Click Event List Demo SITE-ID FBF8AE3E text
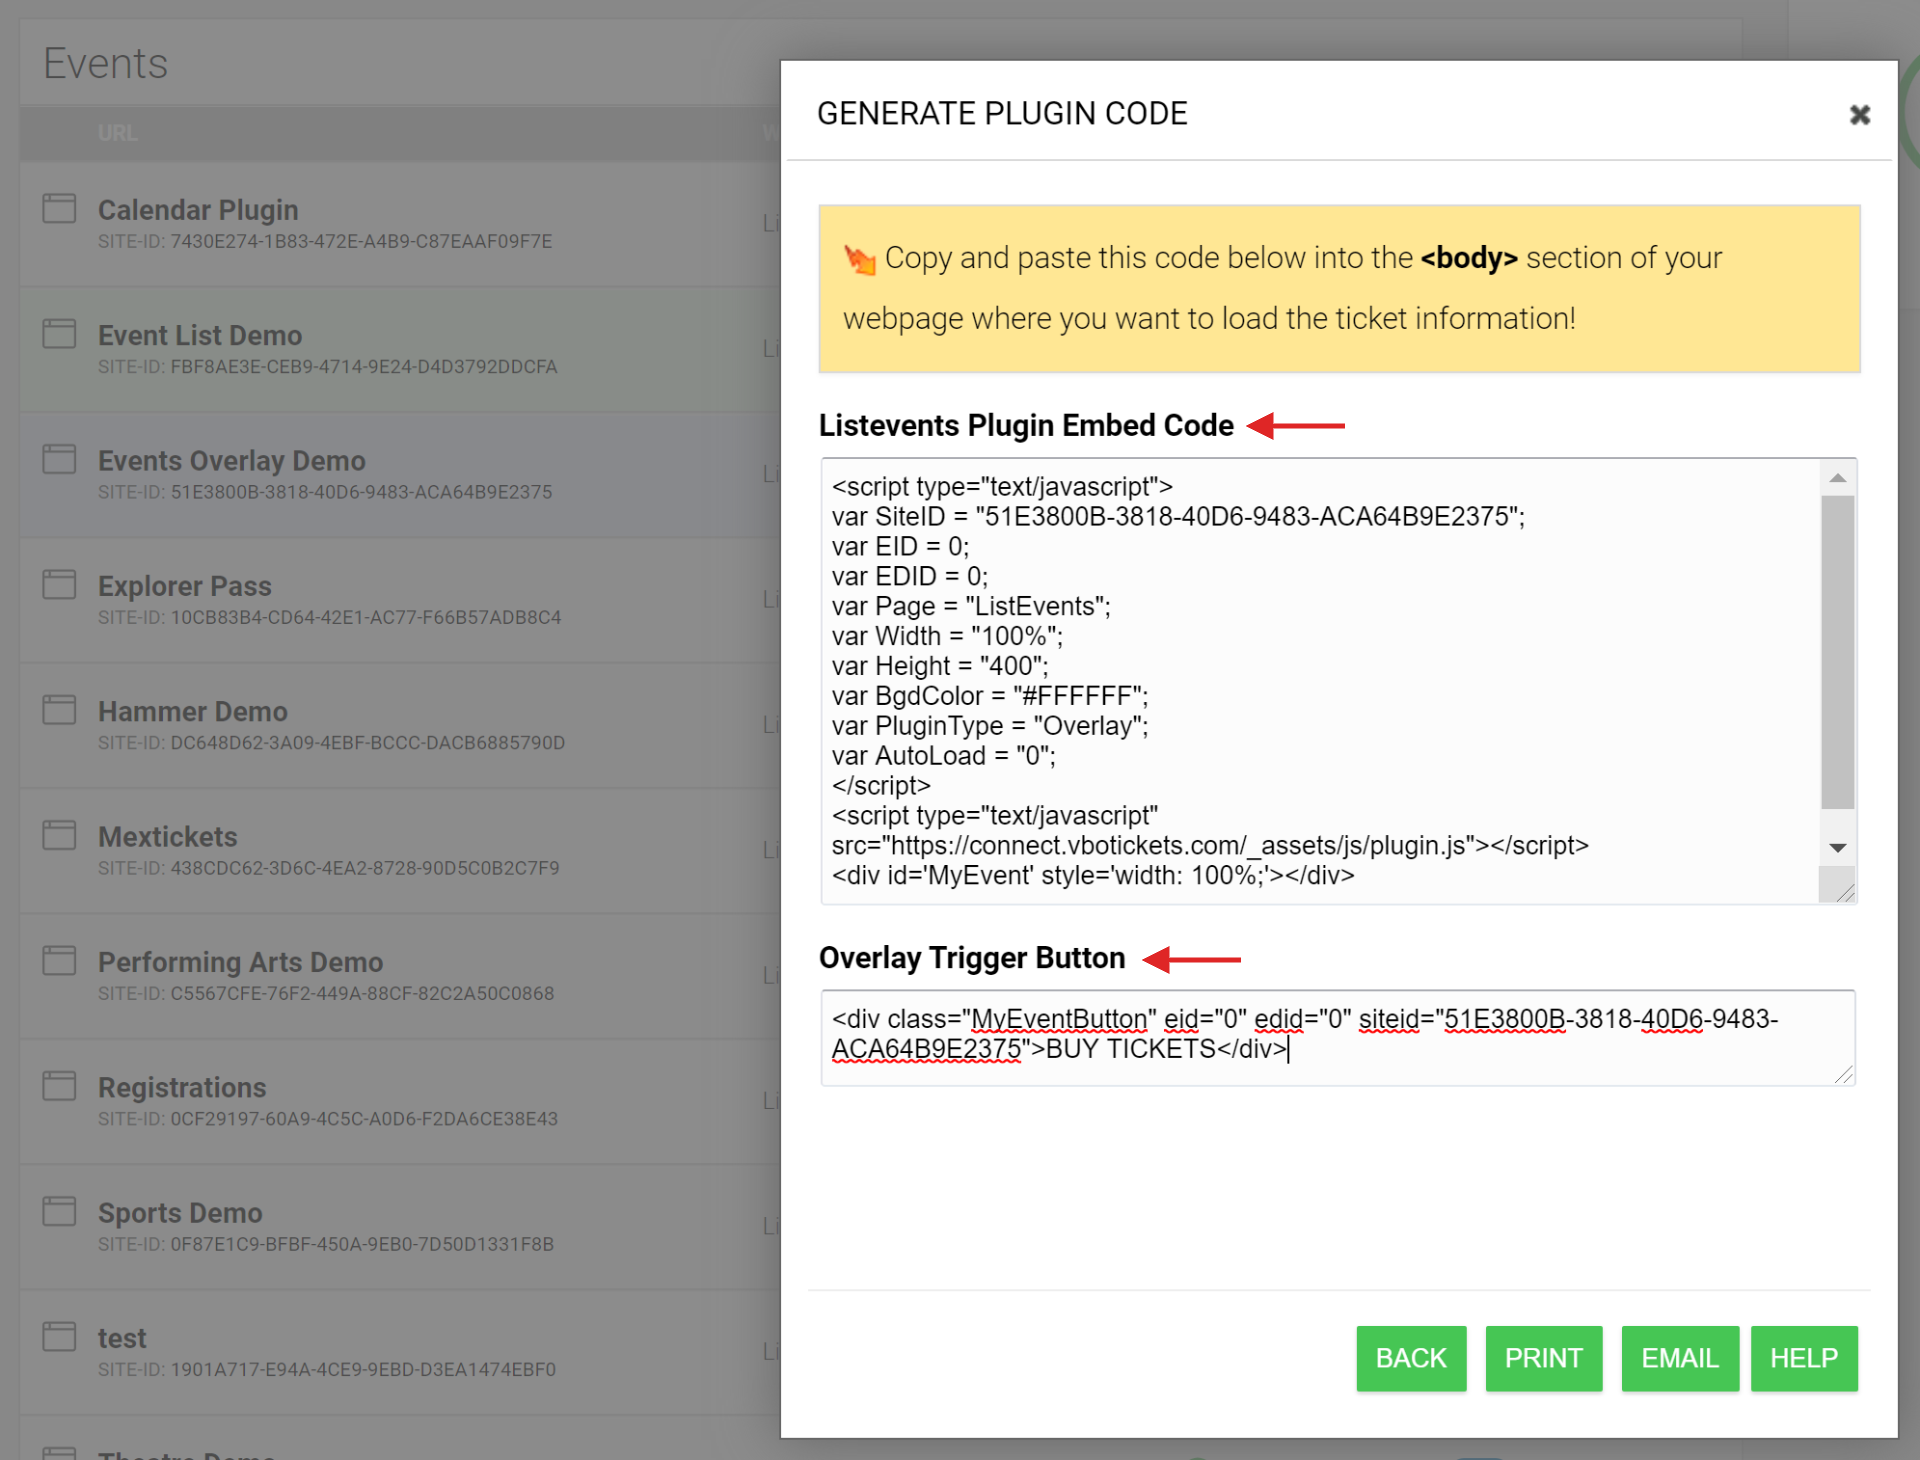Viewport: 1920px width, 1460px height. pos(328,367)
